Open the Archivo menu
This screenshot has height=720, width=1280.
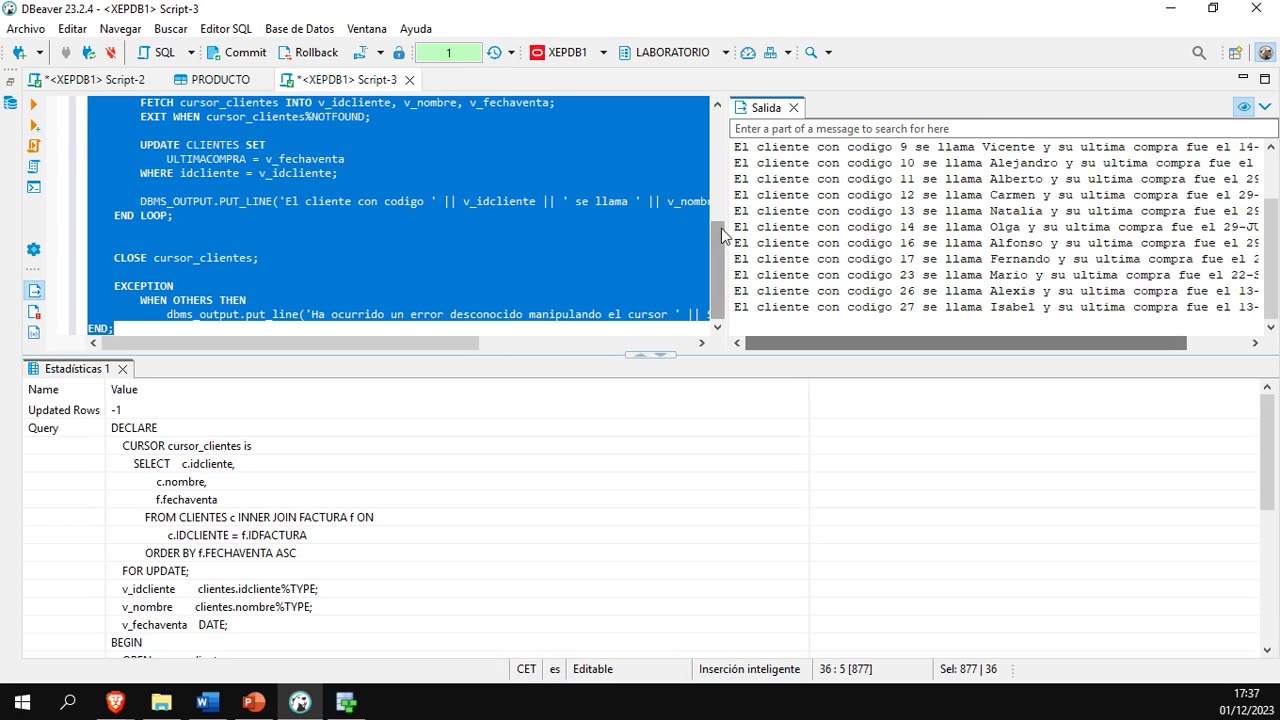pos(26,29)
